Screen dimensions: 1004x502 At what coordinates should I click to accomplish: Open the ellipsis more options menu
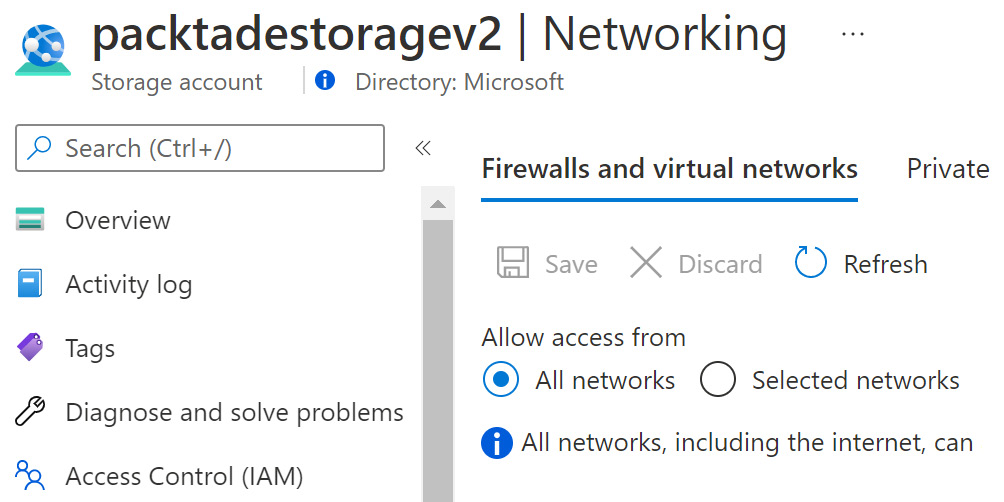tap(852, 34)
